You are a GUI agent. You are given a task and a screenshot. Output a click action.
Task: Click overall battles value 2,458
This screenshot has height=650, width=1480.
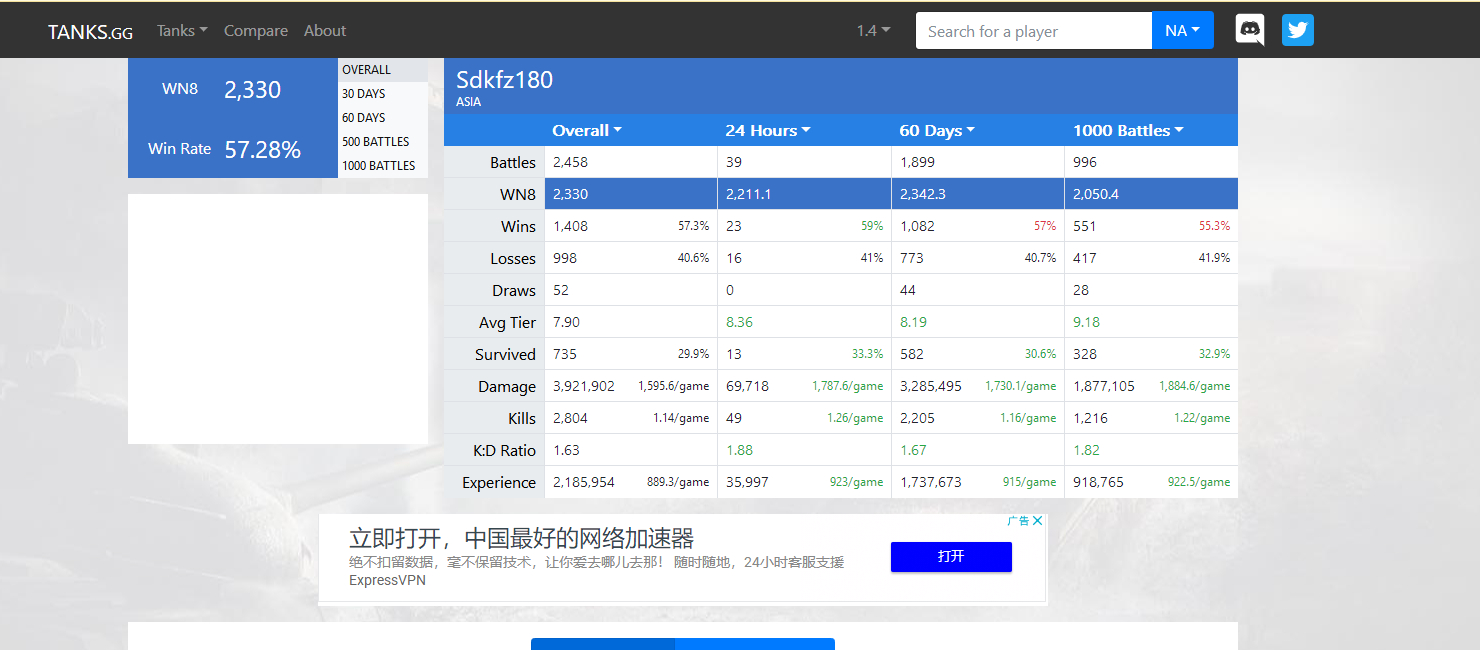click(572, 163)
